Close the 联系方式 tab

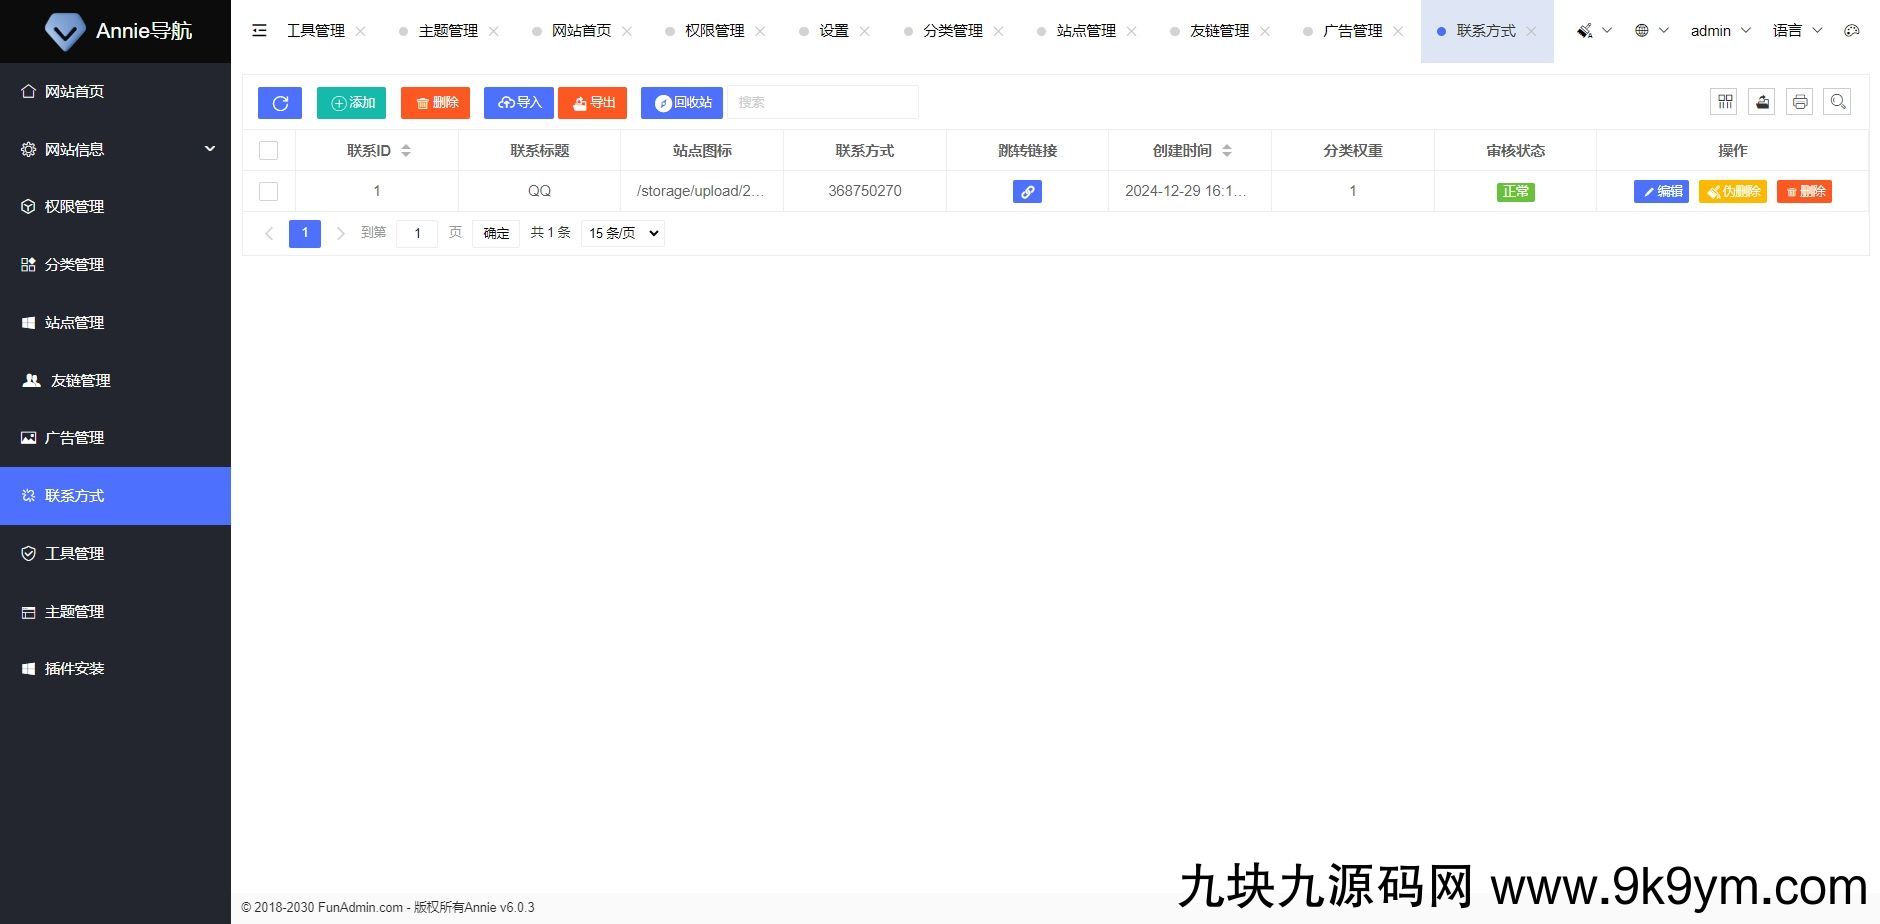(1531, 31)
